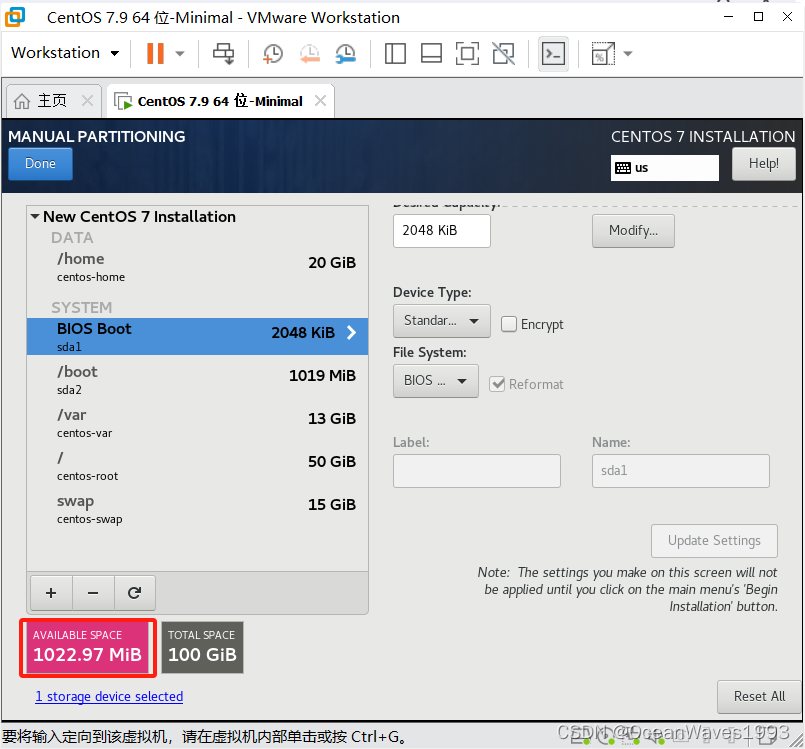Toggle the Reformat checkbox

click(497, 384)
